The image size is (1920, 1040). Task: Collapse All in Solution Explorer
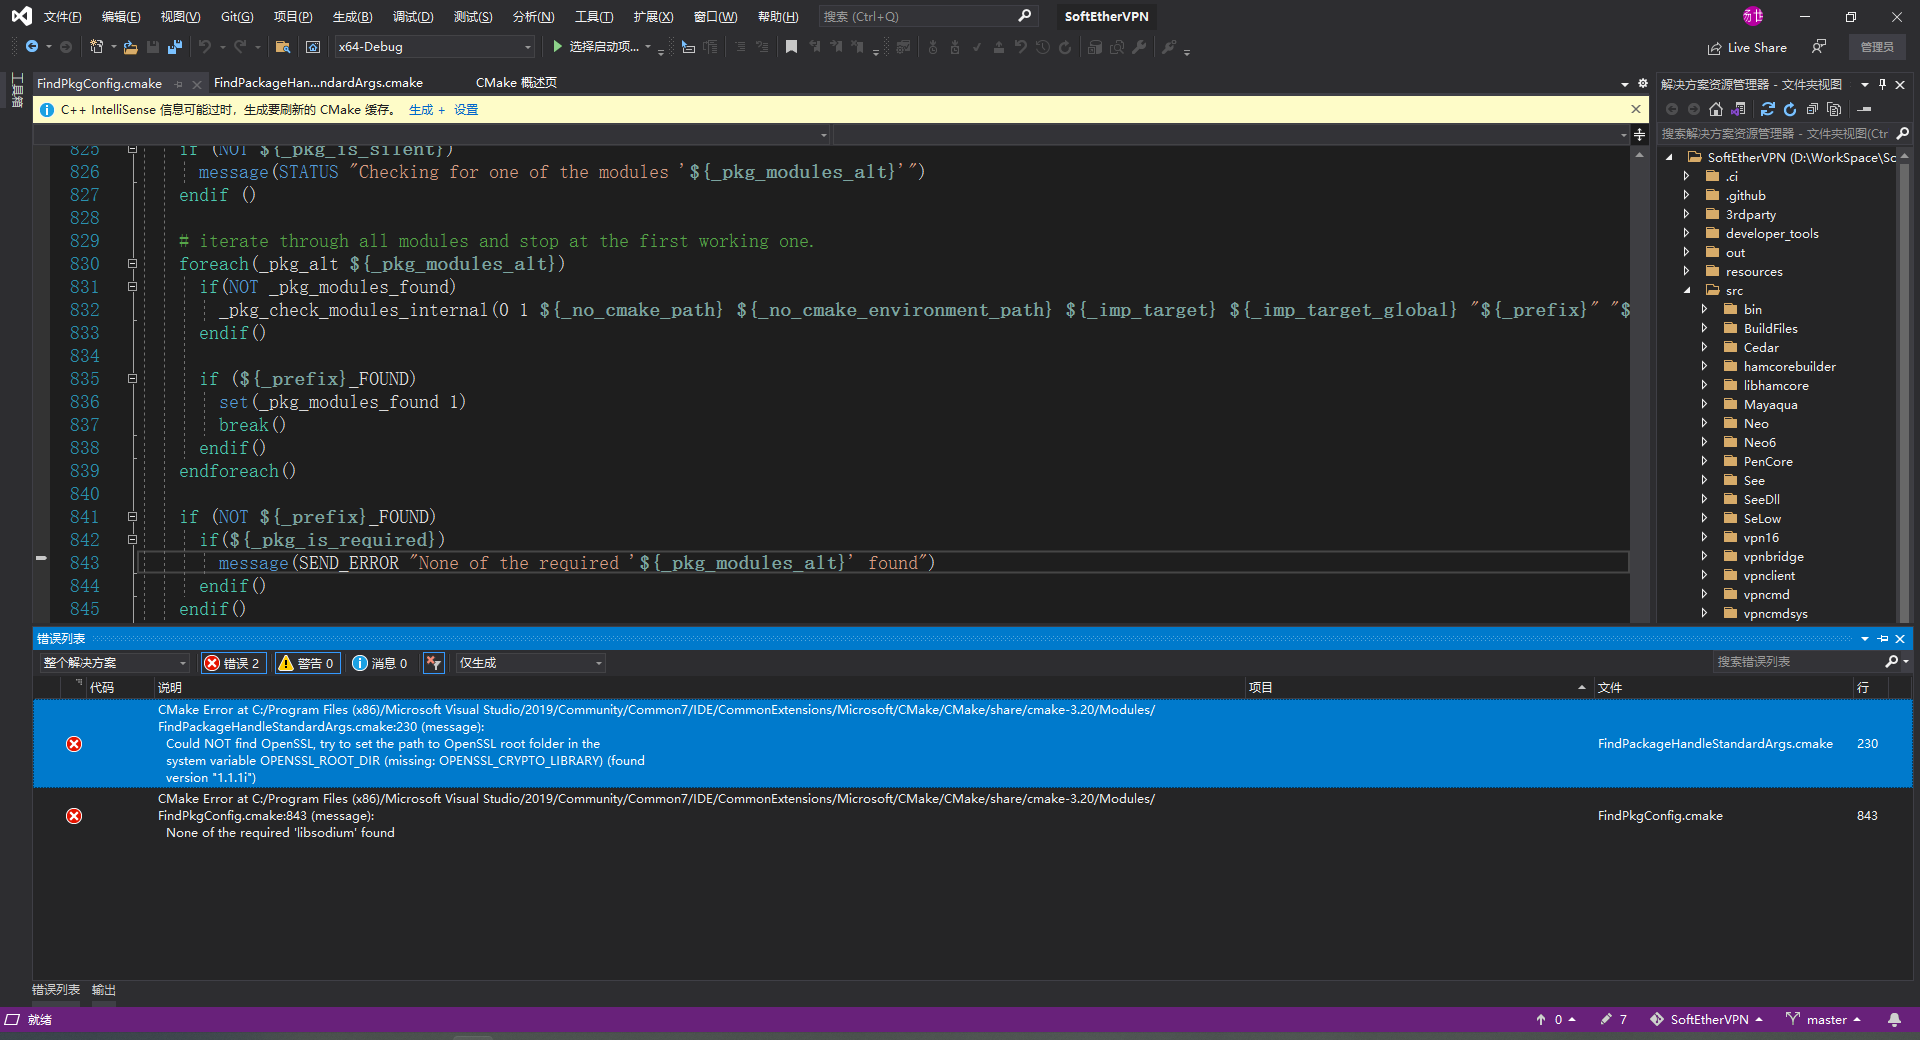point(1812,110)
